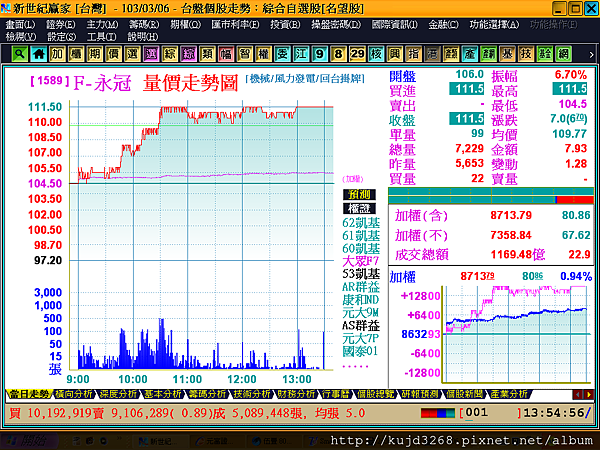Click the 價 price toolbar icon
Viewport: 600px width, 450px height.
pos(113,54)
